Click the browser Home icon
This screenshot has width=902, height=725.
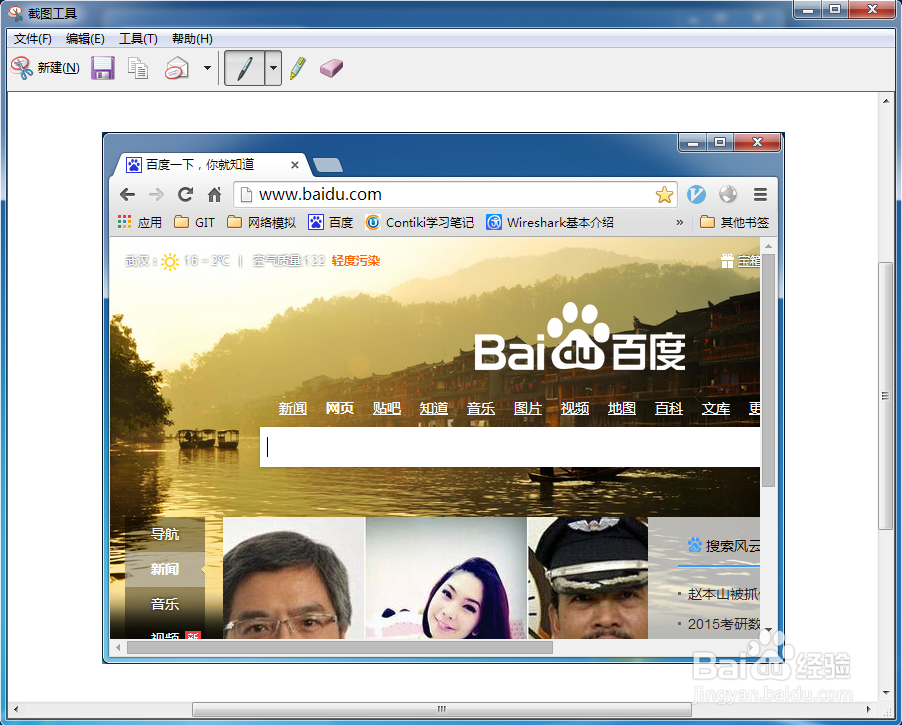click(215, 194)
